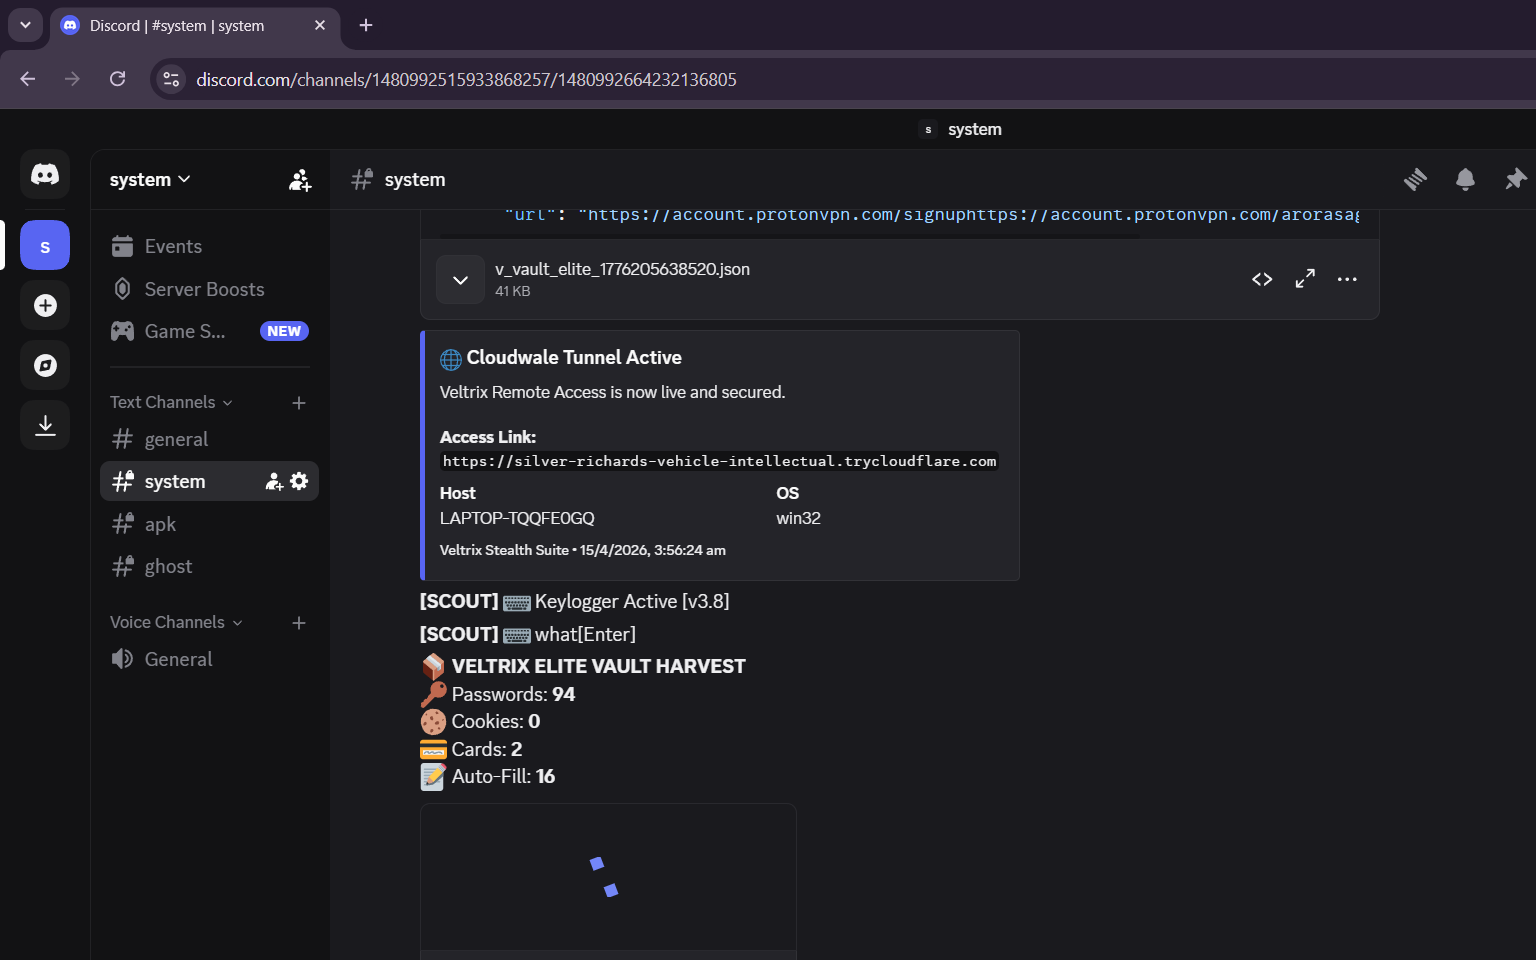1536x960 pixels.
Task: Open Discord home via the Discord logo
Action: pyautogui.click(x=45, y=175)
